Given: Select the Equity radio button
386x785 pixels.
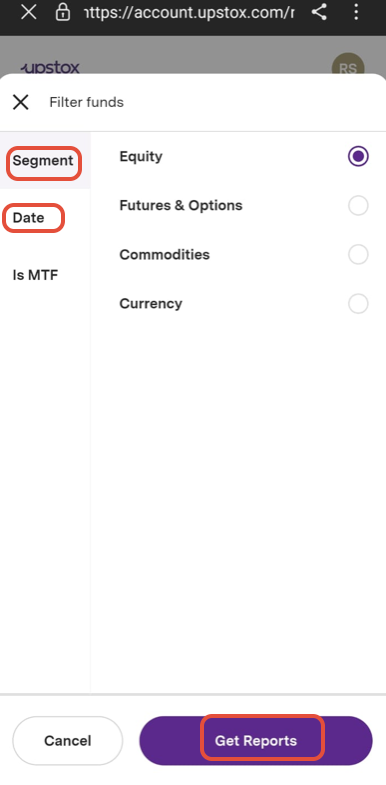Looking at the screenshot, I should (x=358, y=156).
